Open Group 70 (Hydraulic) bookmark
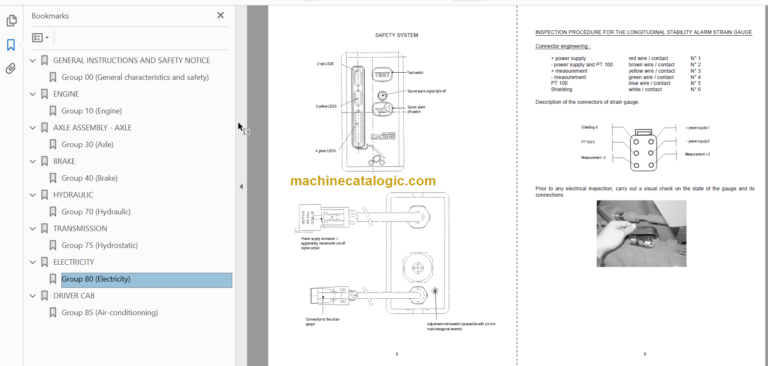 (x=96, y=212)
